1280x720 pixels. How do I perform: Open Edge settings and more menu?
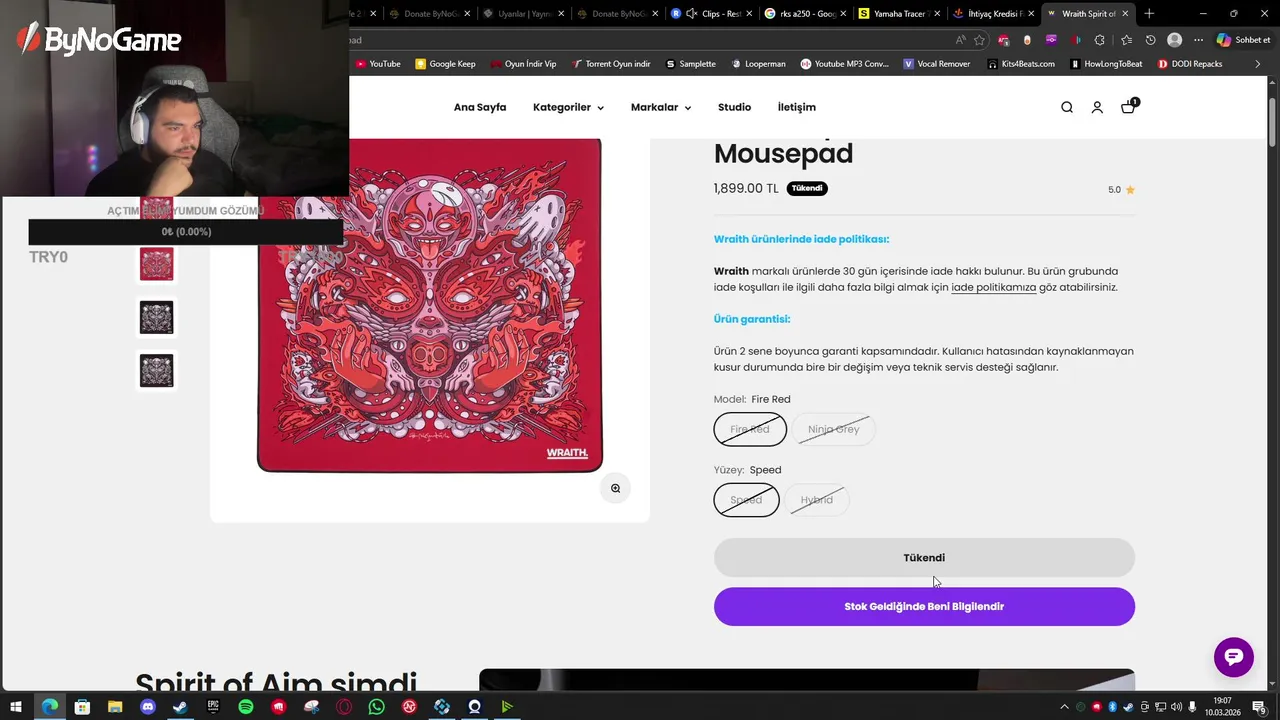coord(1198,40)
